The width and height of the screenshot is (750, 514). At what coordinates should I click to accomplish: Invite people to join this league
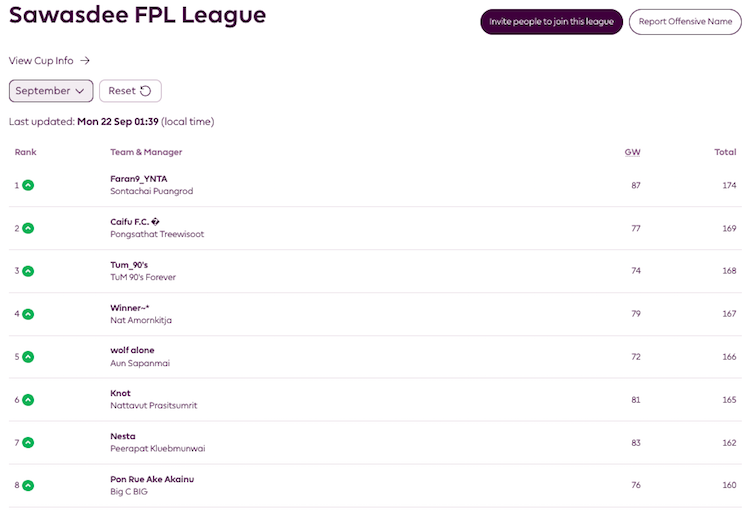click(x=551, y=22)
